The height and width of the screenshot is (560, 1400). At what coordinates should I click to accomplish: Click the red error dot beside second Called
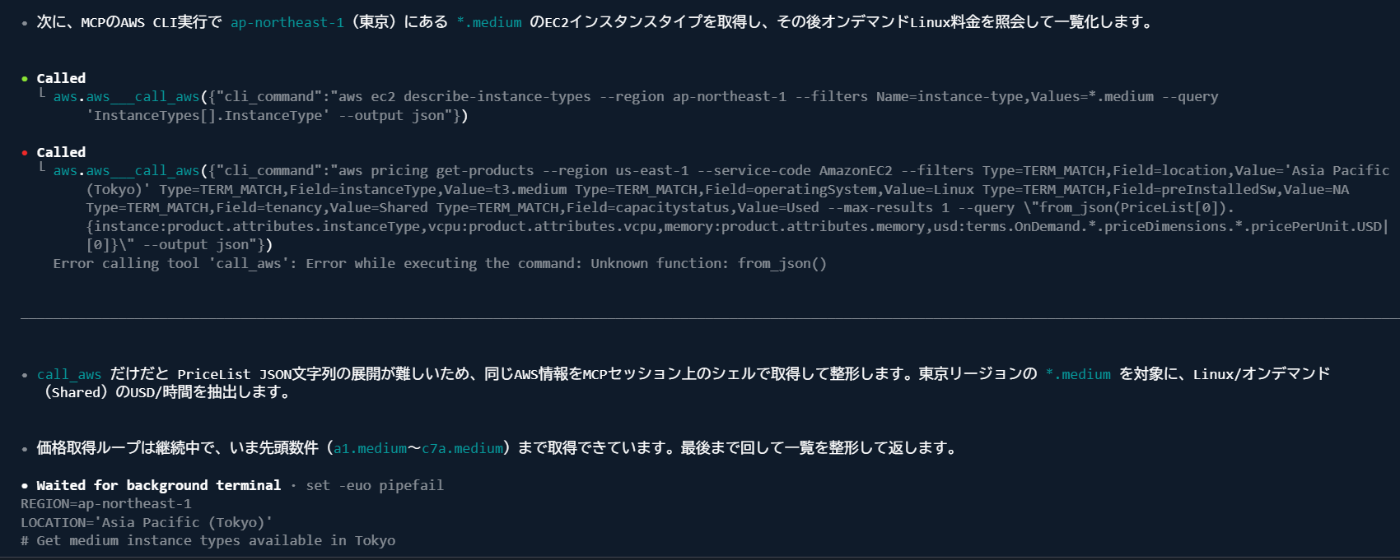pos(25,152)
